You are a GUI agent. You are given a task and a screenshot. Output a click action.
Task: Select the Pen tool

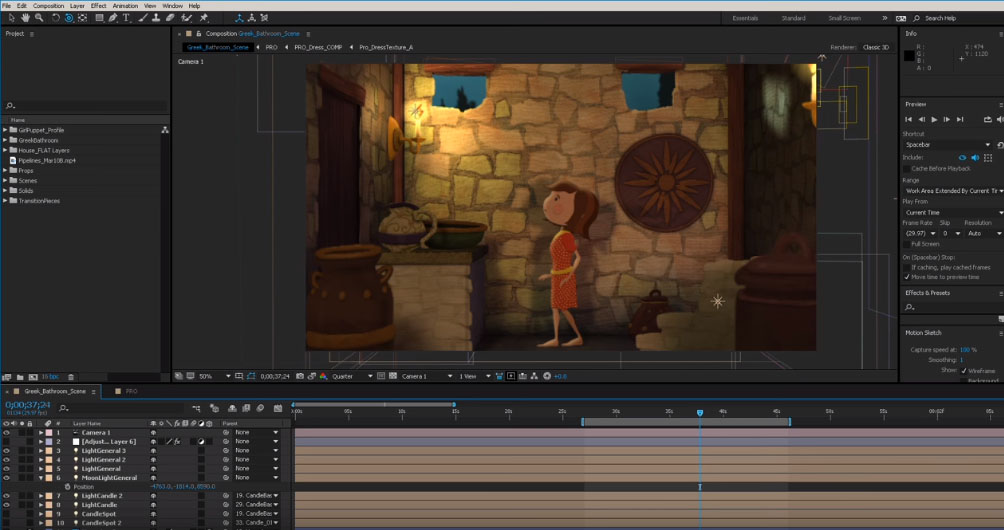pos(113,18)
